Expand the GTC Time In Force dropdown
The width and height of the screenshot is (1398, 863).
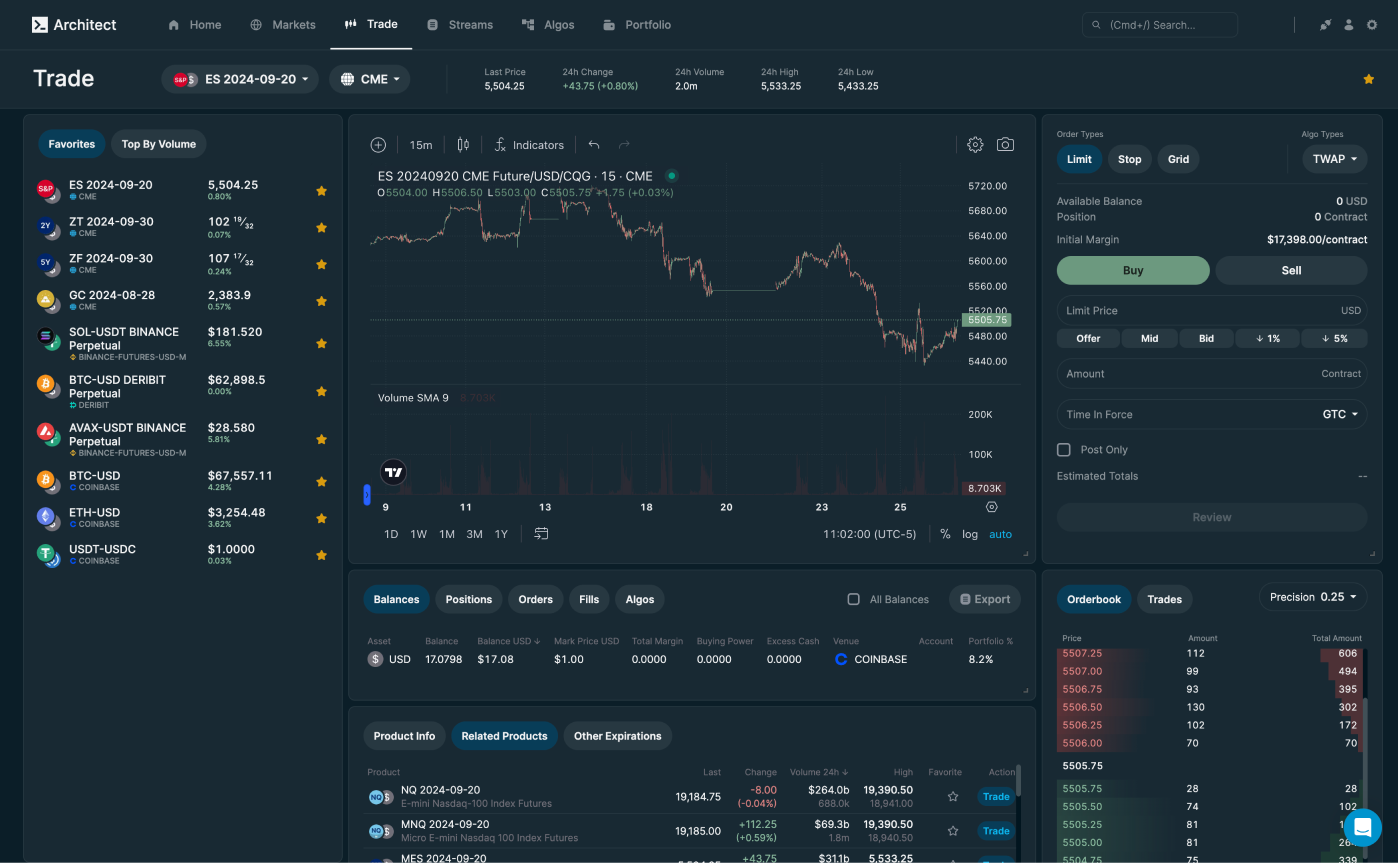tap(1343, 414)
